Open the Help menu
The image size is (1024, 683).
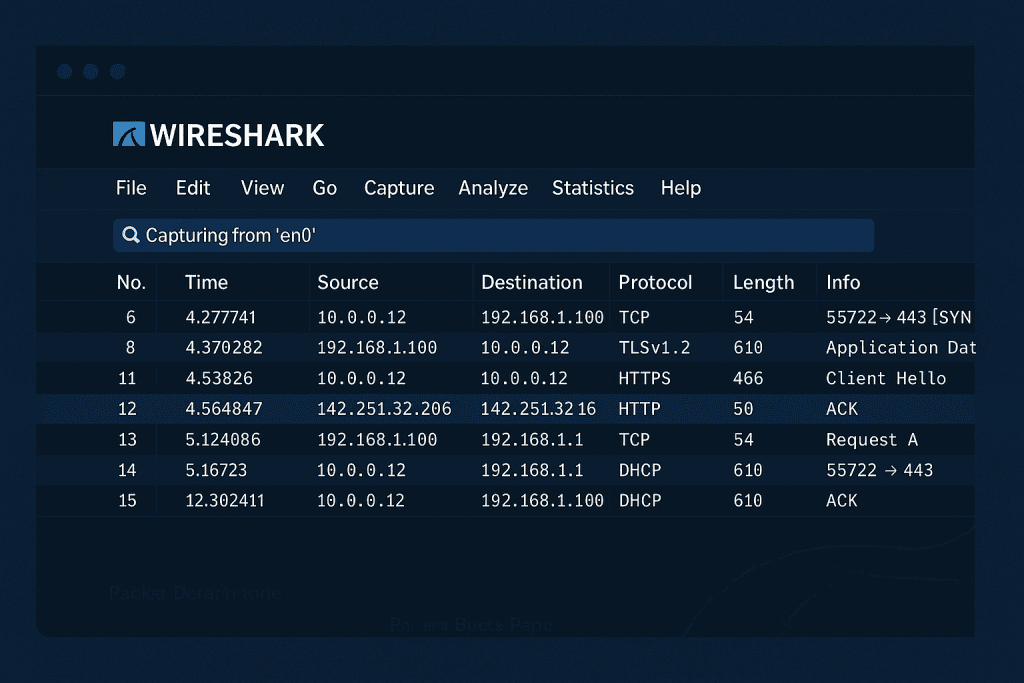680,188
